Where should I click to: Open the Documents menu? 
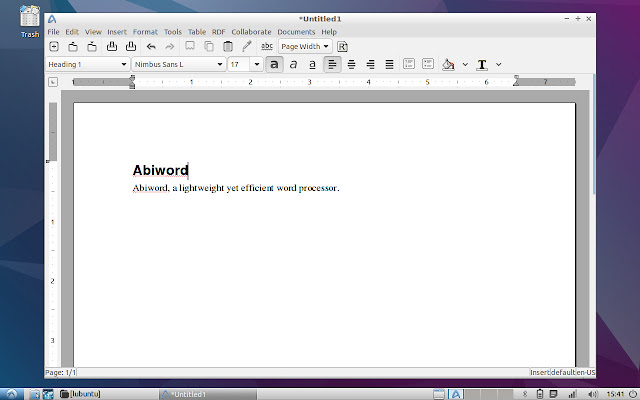pos(296,32)
